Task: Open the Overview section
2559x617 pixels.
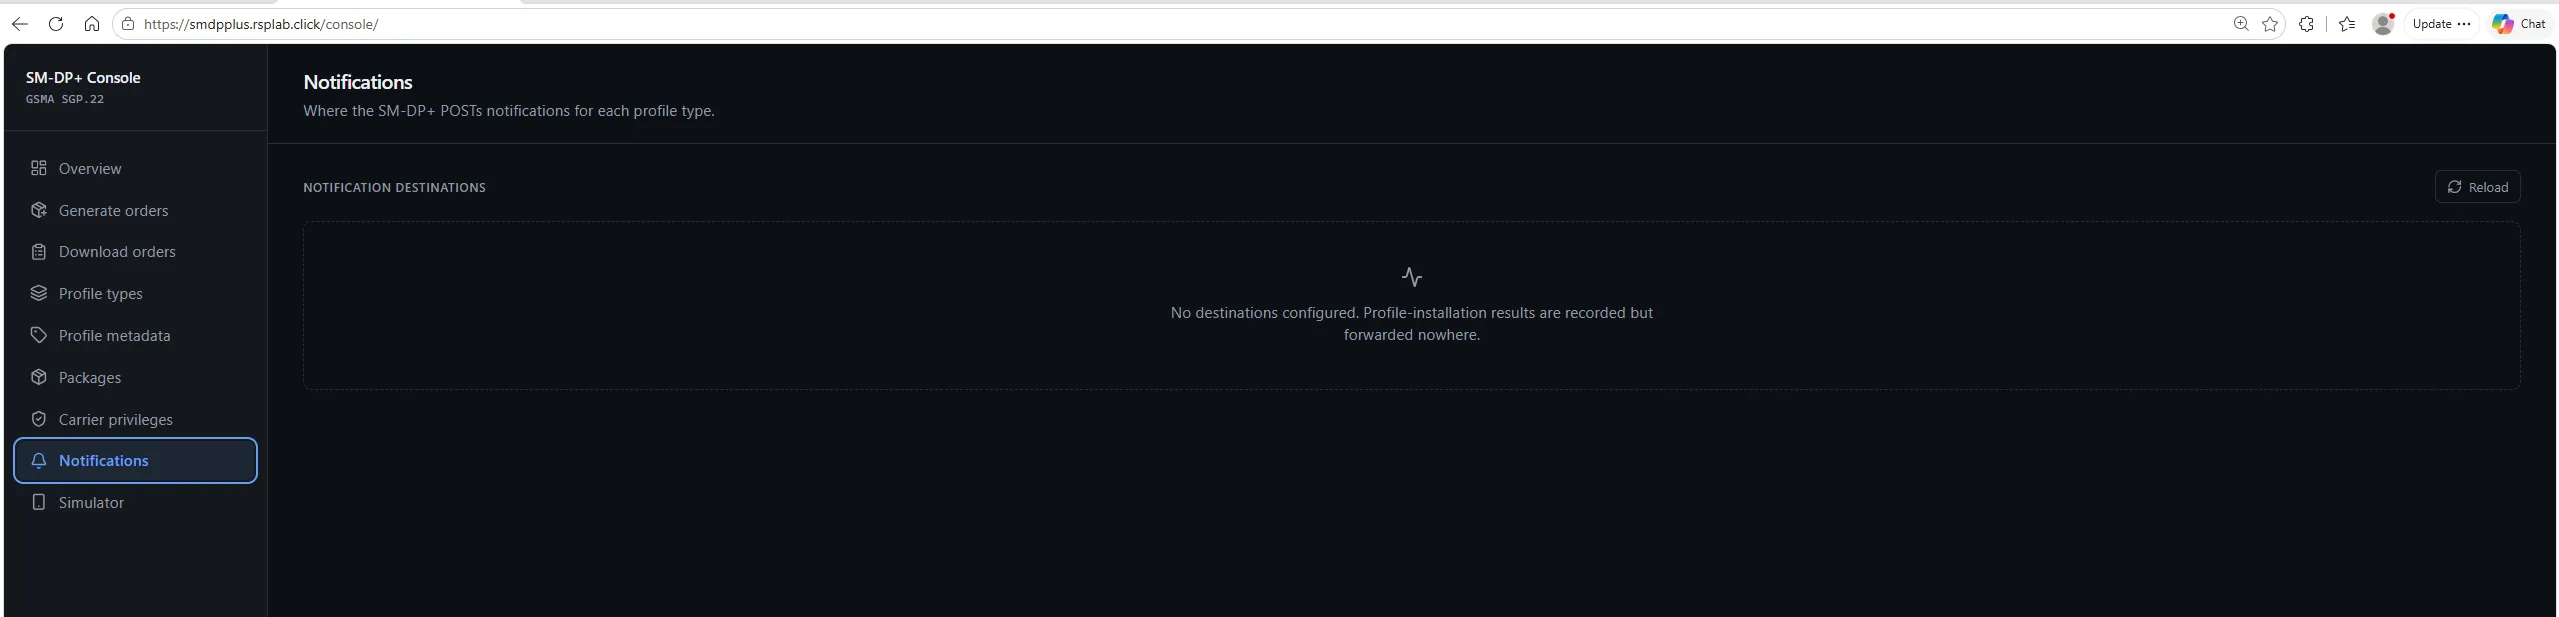Action: [x=135, y=168]
